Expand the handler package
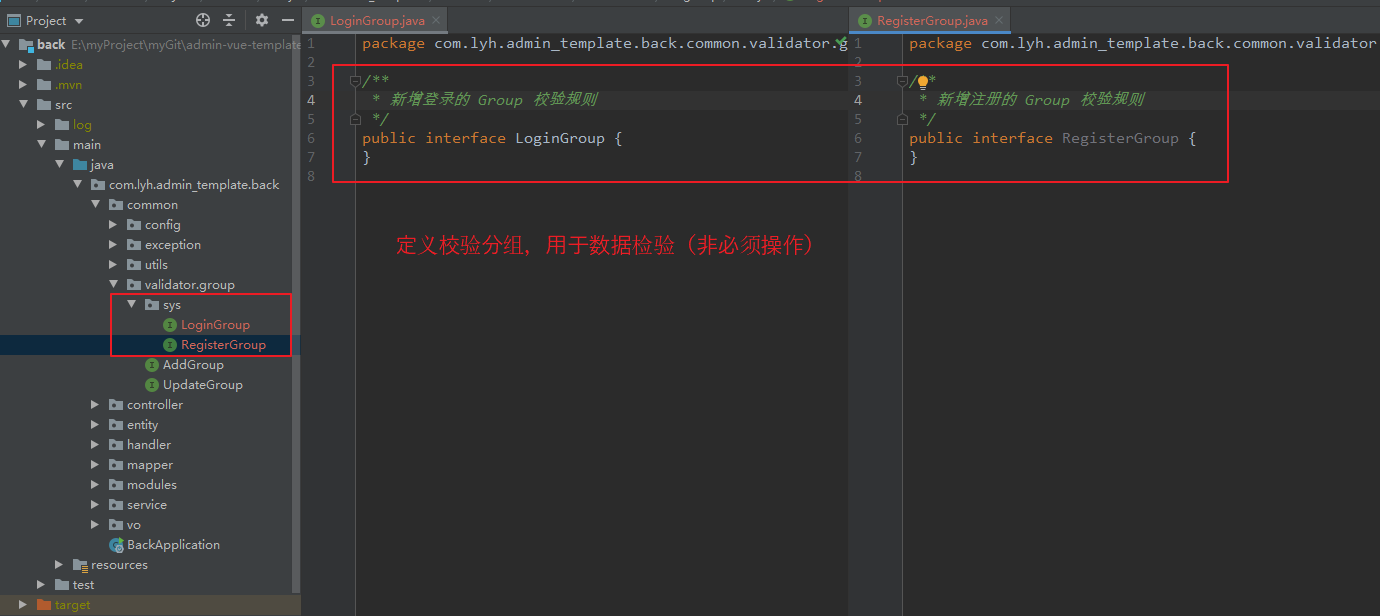Image resolution: width=1380 pixels, height=616 pixels. tap(95, 445)
